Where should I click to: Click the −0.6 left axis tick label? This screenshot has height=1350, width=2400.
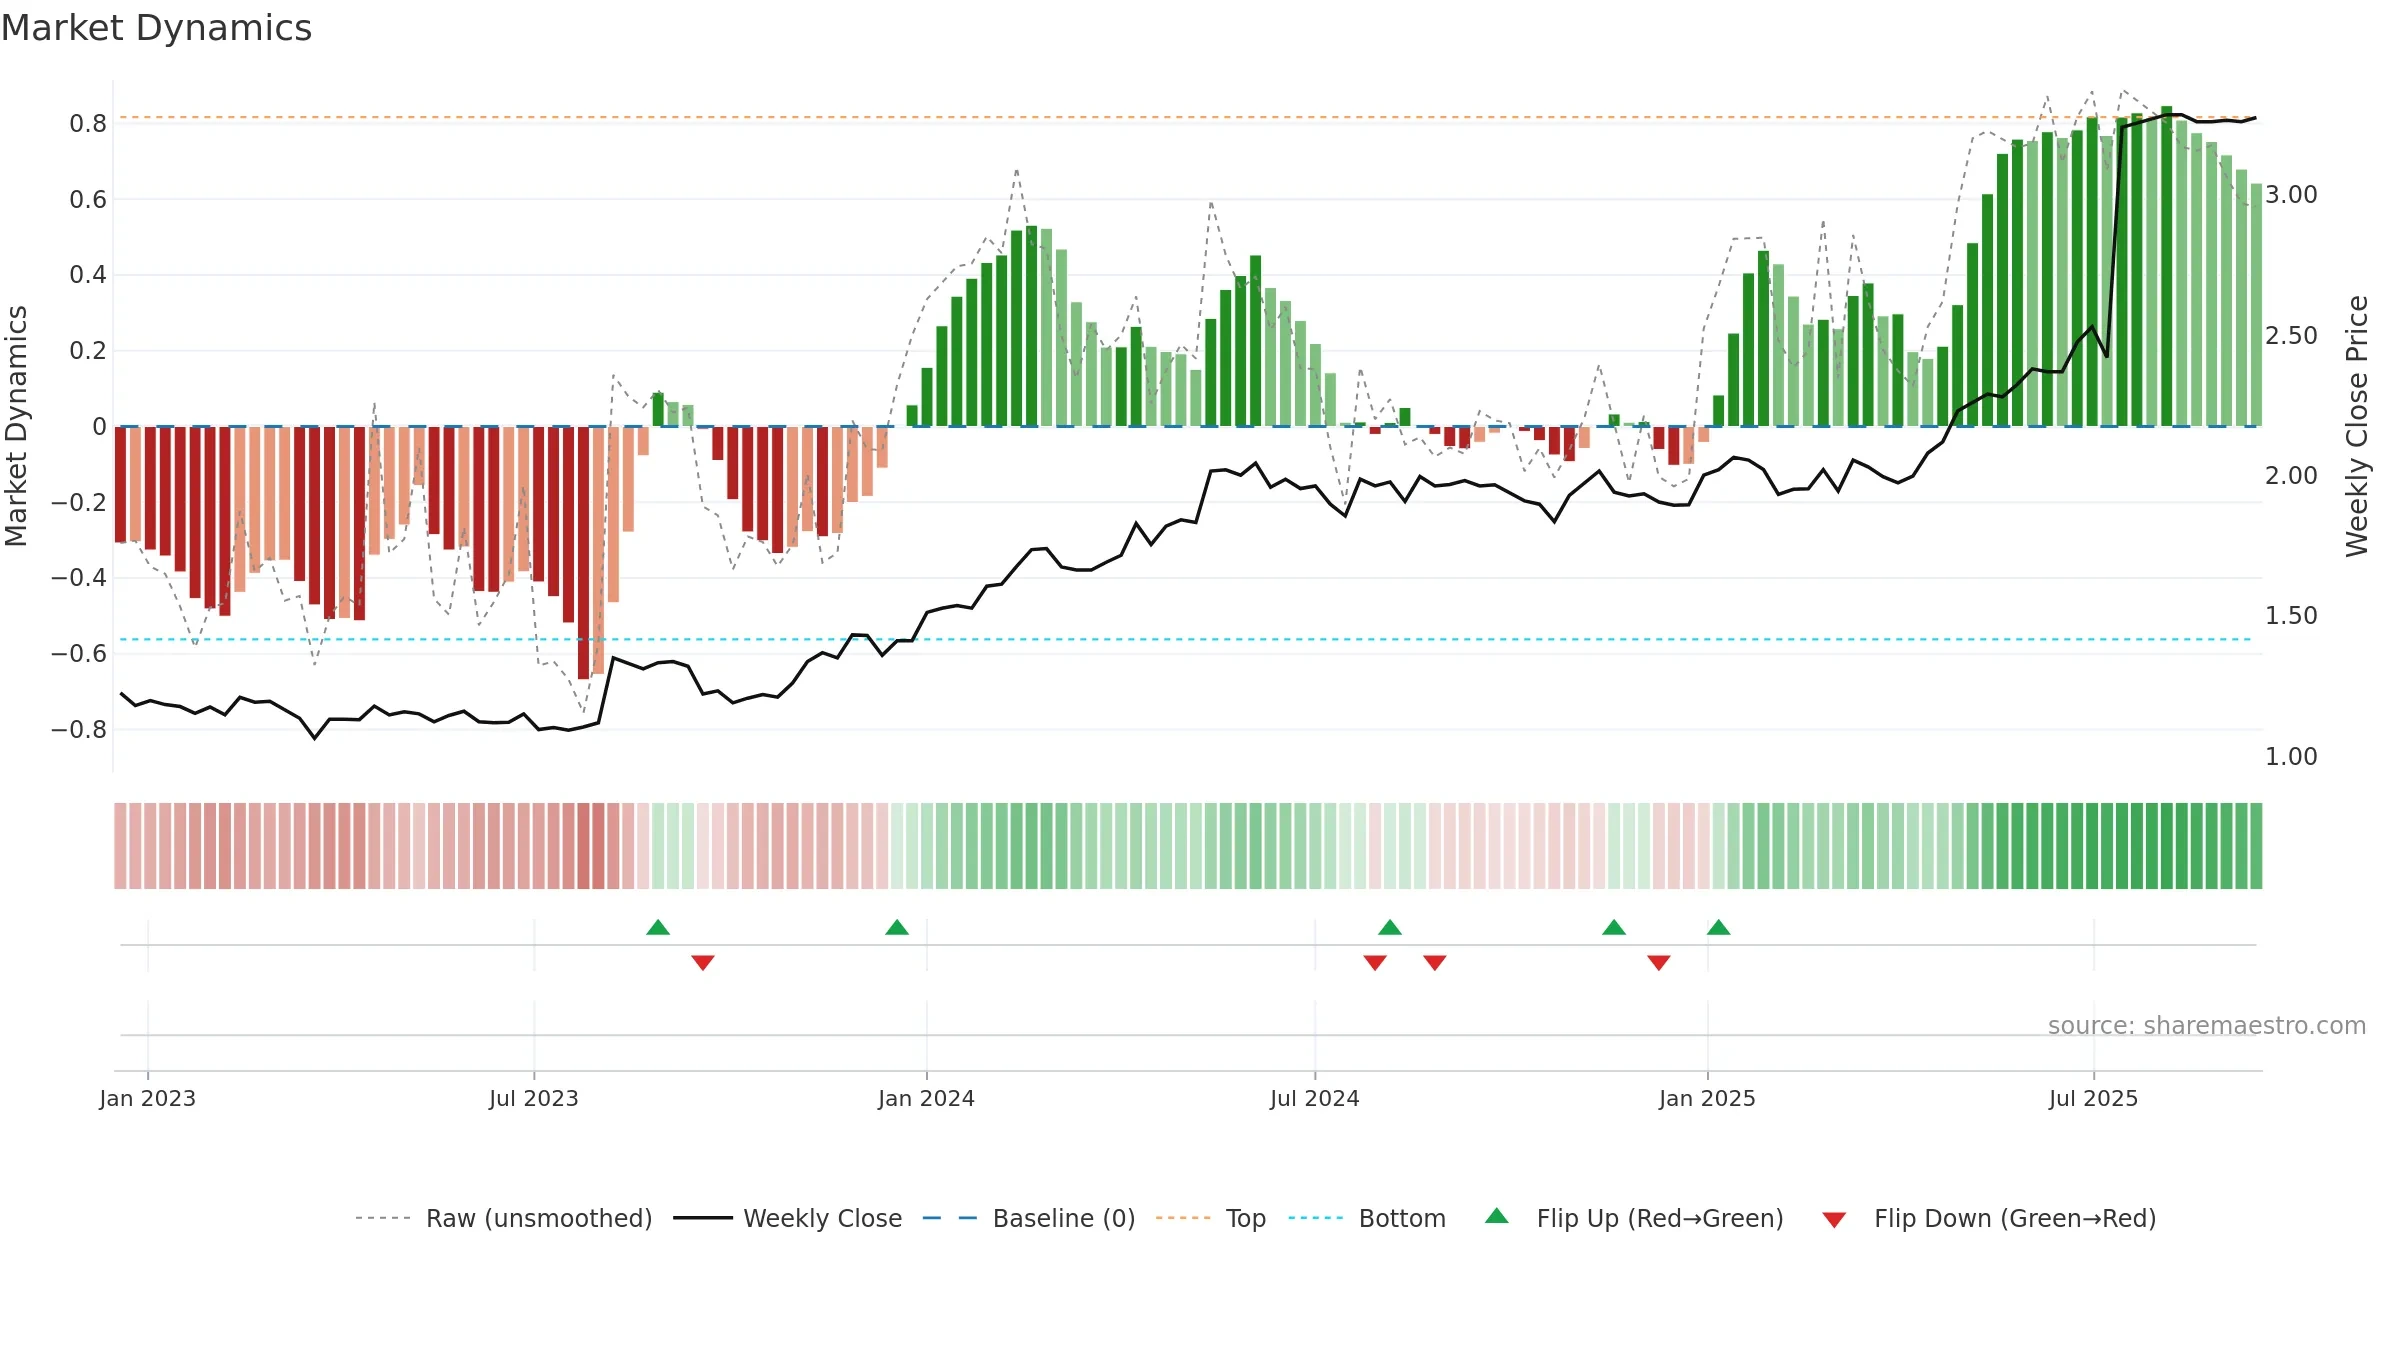pos(79,654)
